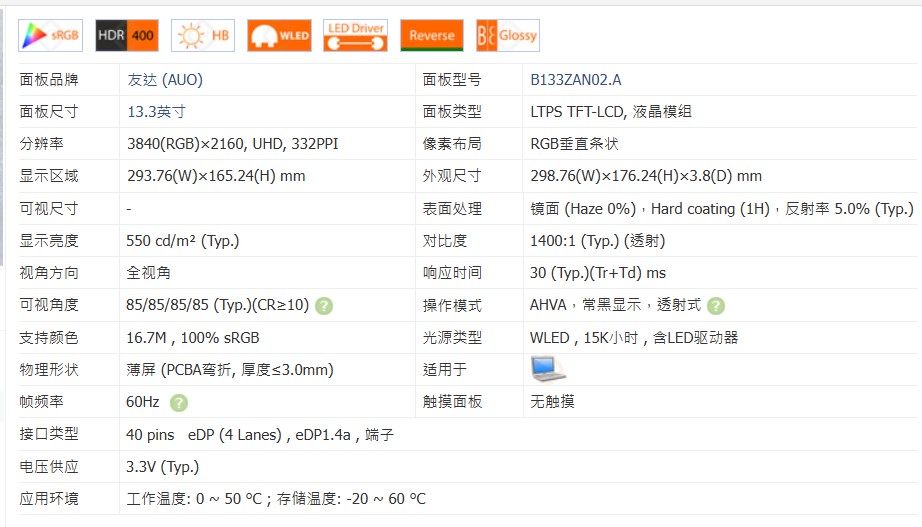The width and height of the screenshot is (922, 527).
Task: Select the HB high brightness badge
Action: 202,35
